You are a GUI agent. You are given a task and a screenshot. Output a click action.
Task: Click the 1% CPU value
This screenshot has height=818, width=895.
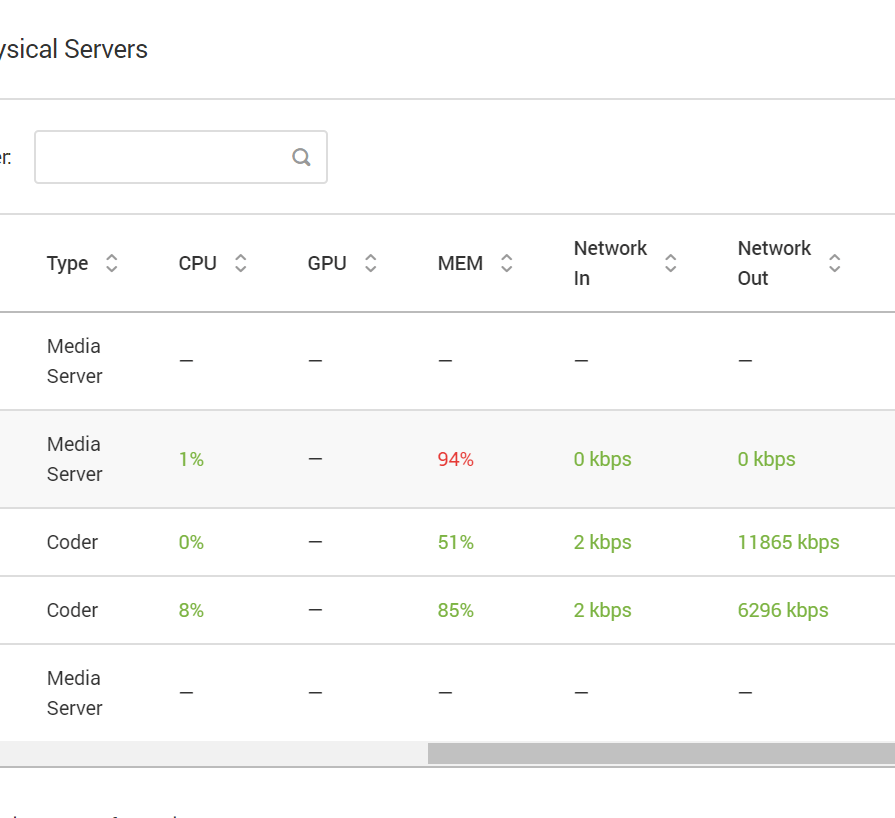pyautogui.click(x=191, y=459)
